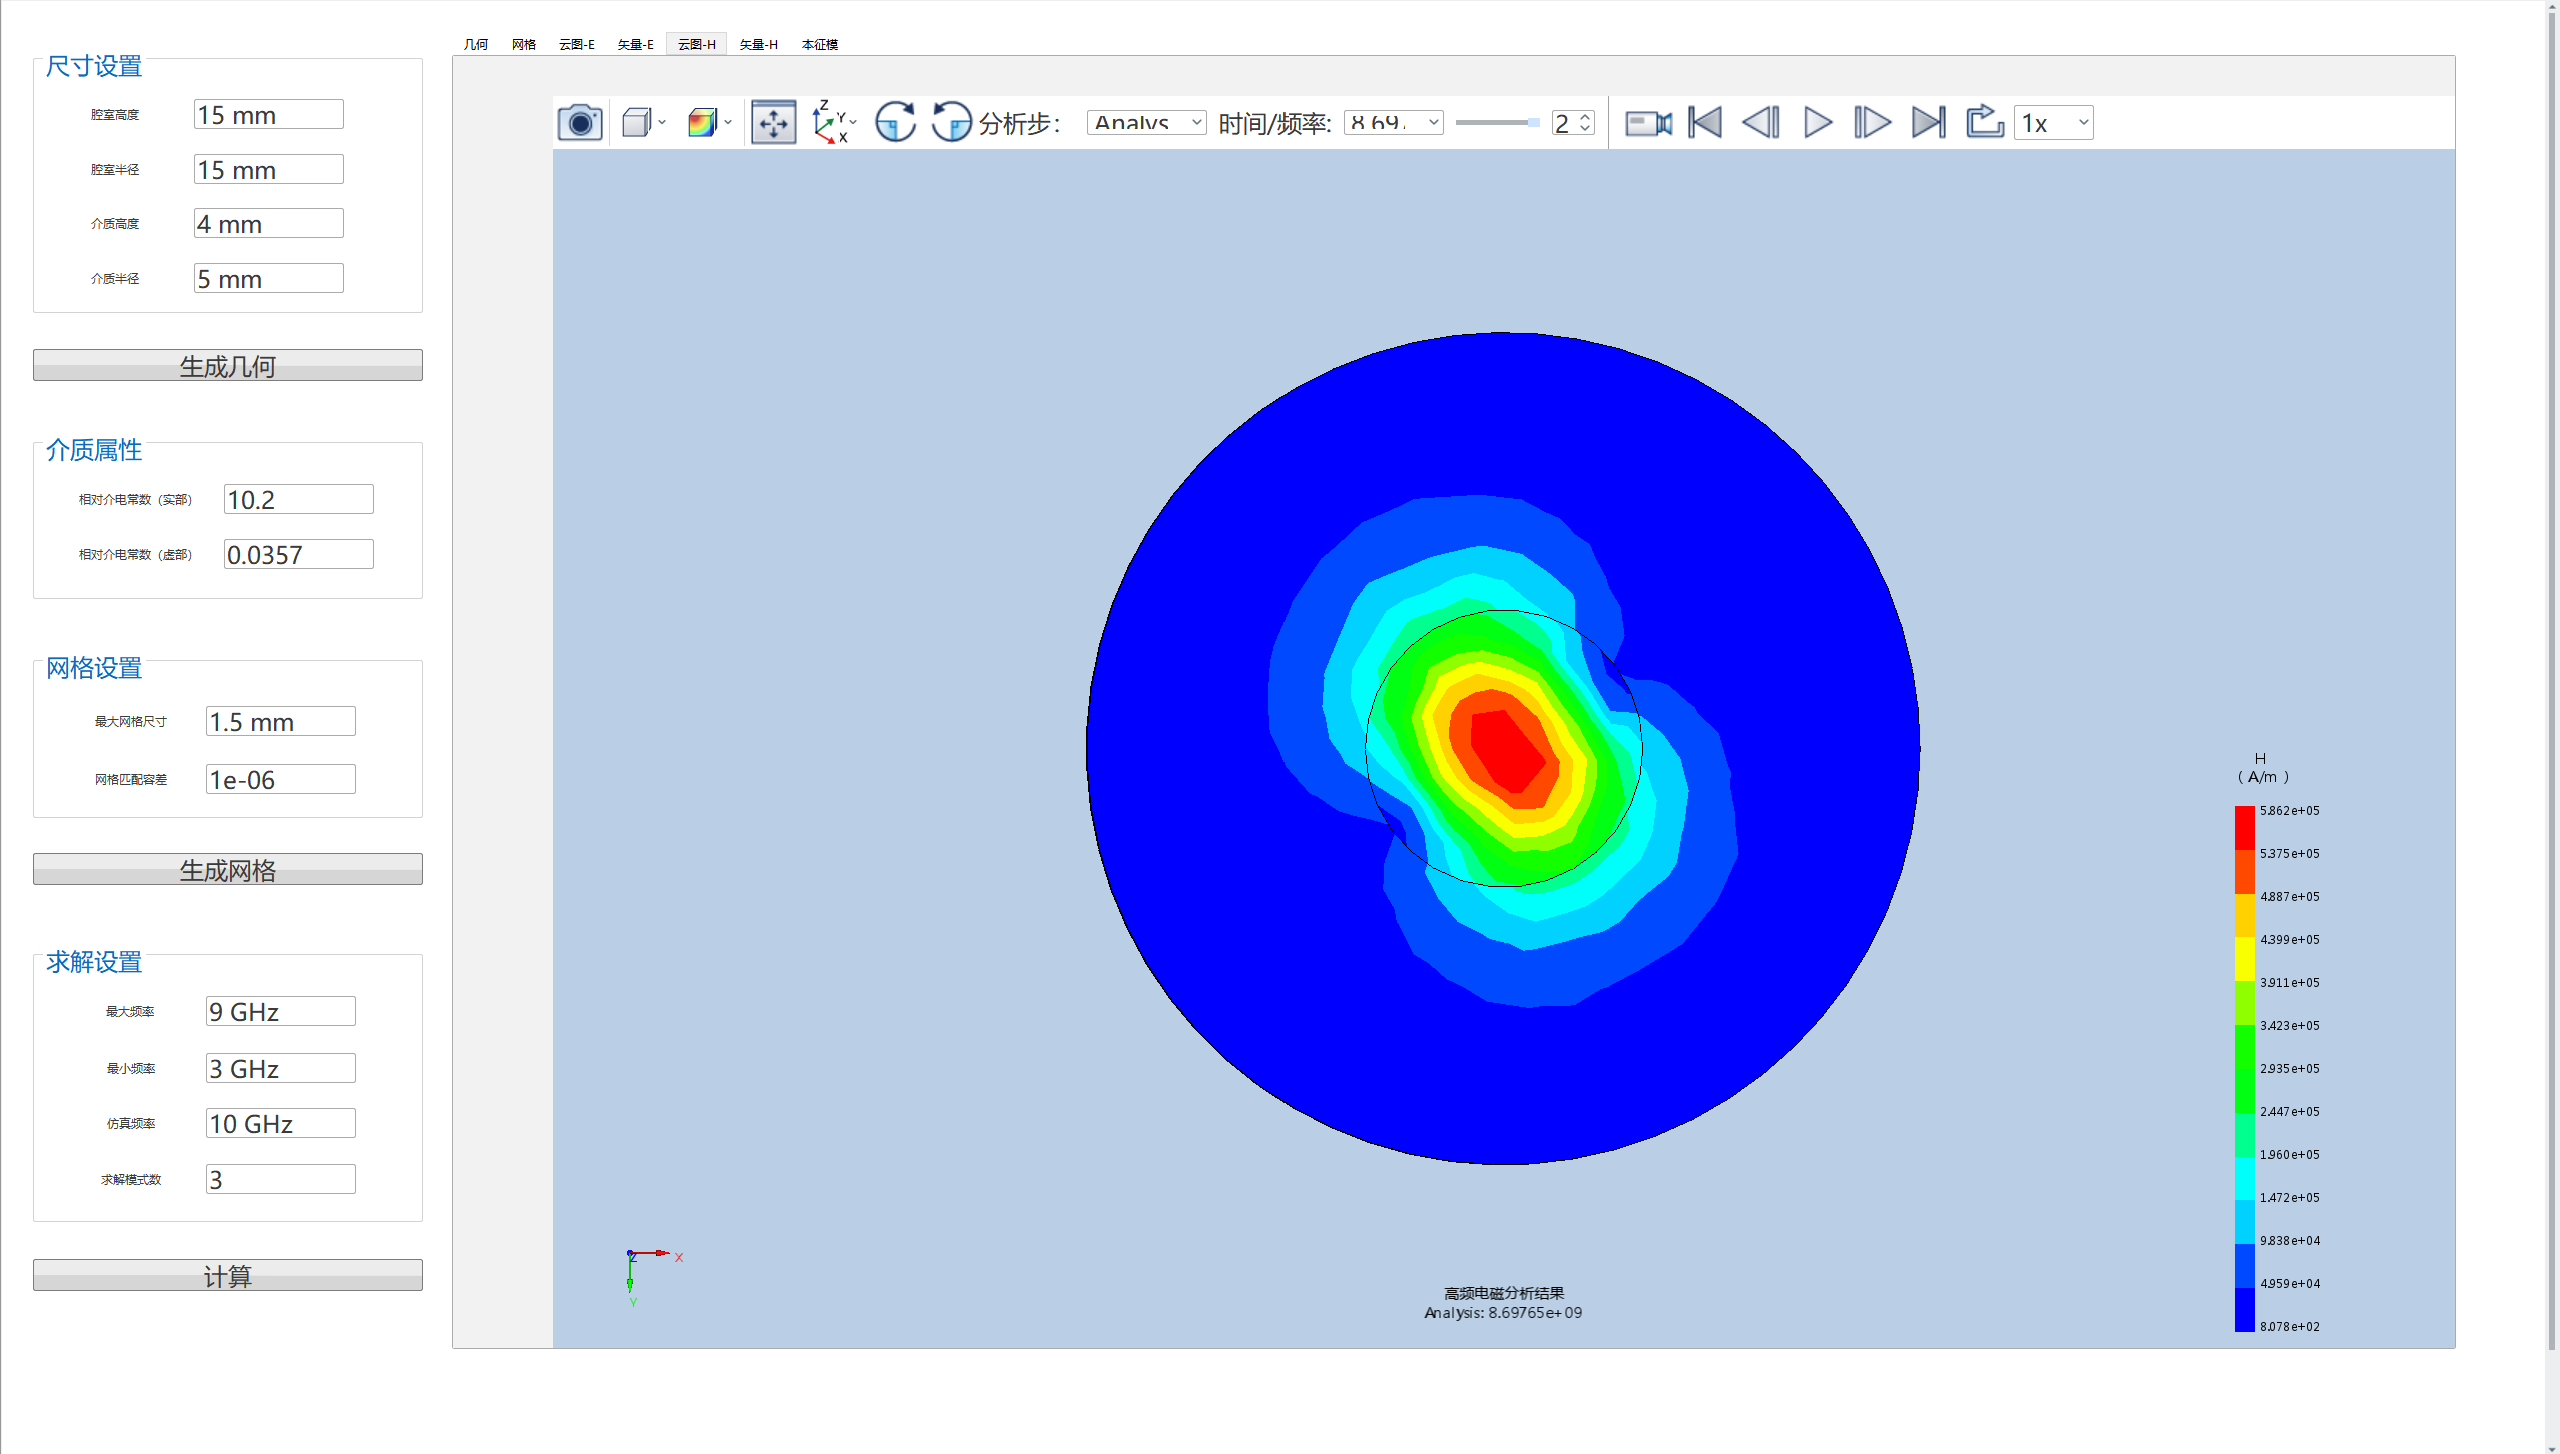Edit the 求解模式数 field
The image size is (2560, 1454).
281,1179
